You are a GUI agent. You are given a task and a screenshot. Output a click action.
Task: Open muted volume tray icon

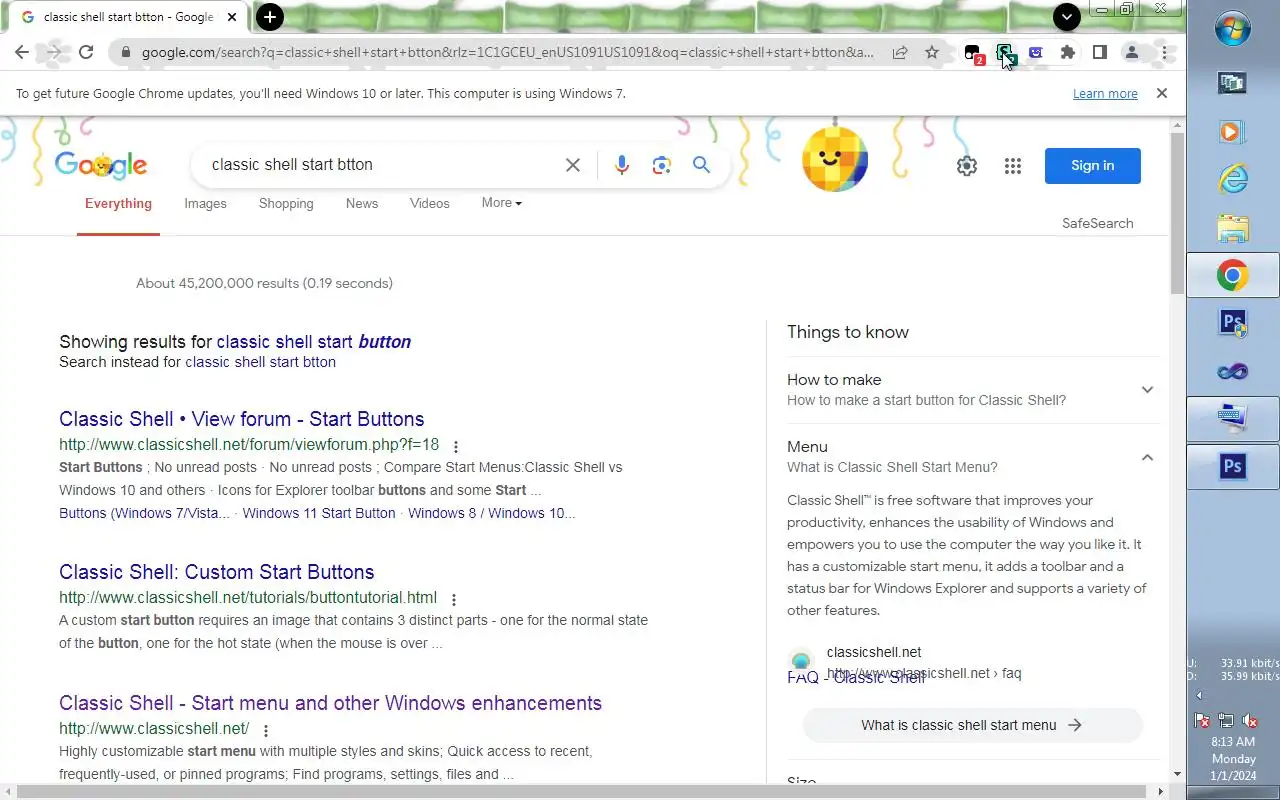(x=1250, y=720)
